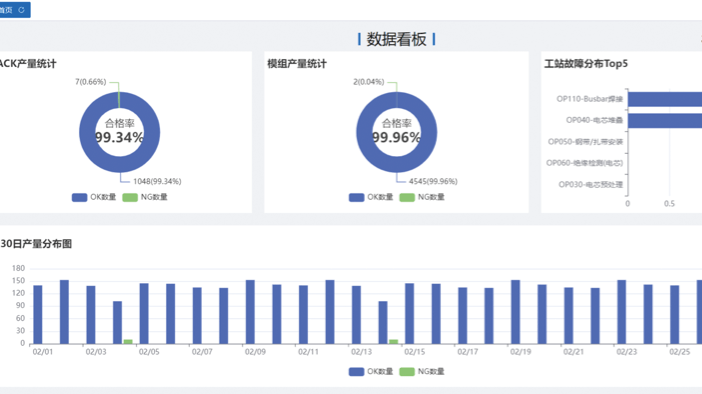Select the OP110-Busbar焊接 bar
Screen dimensions: 702x394
click(665, 99)
